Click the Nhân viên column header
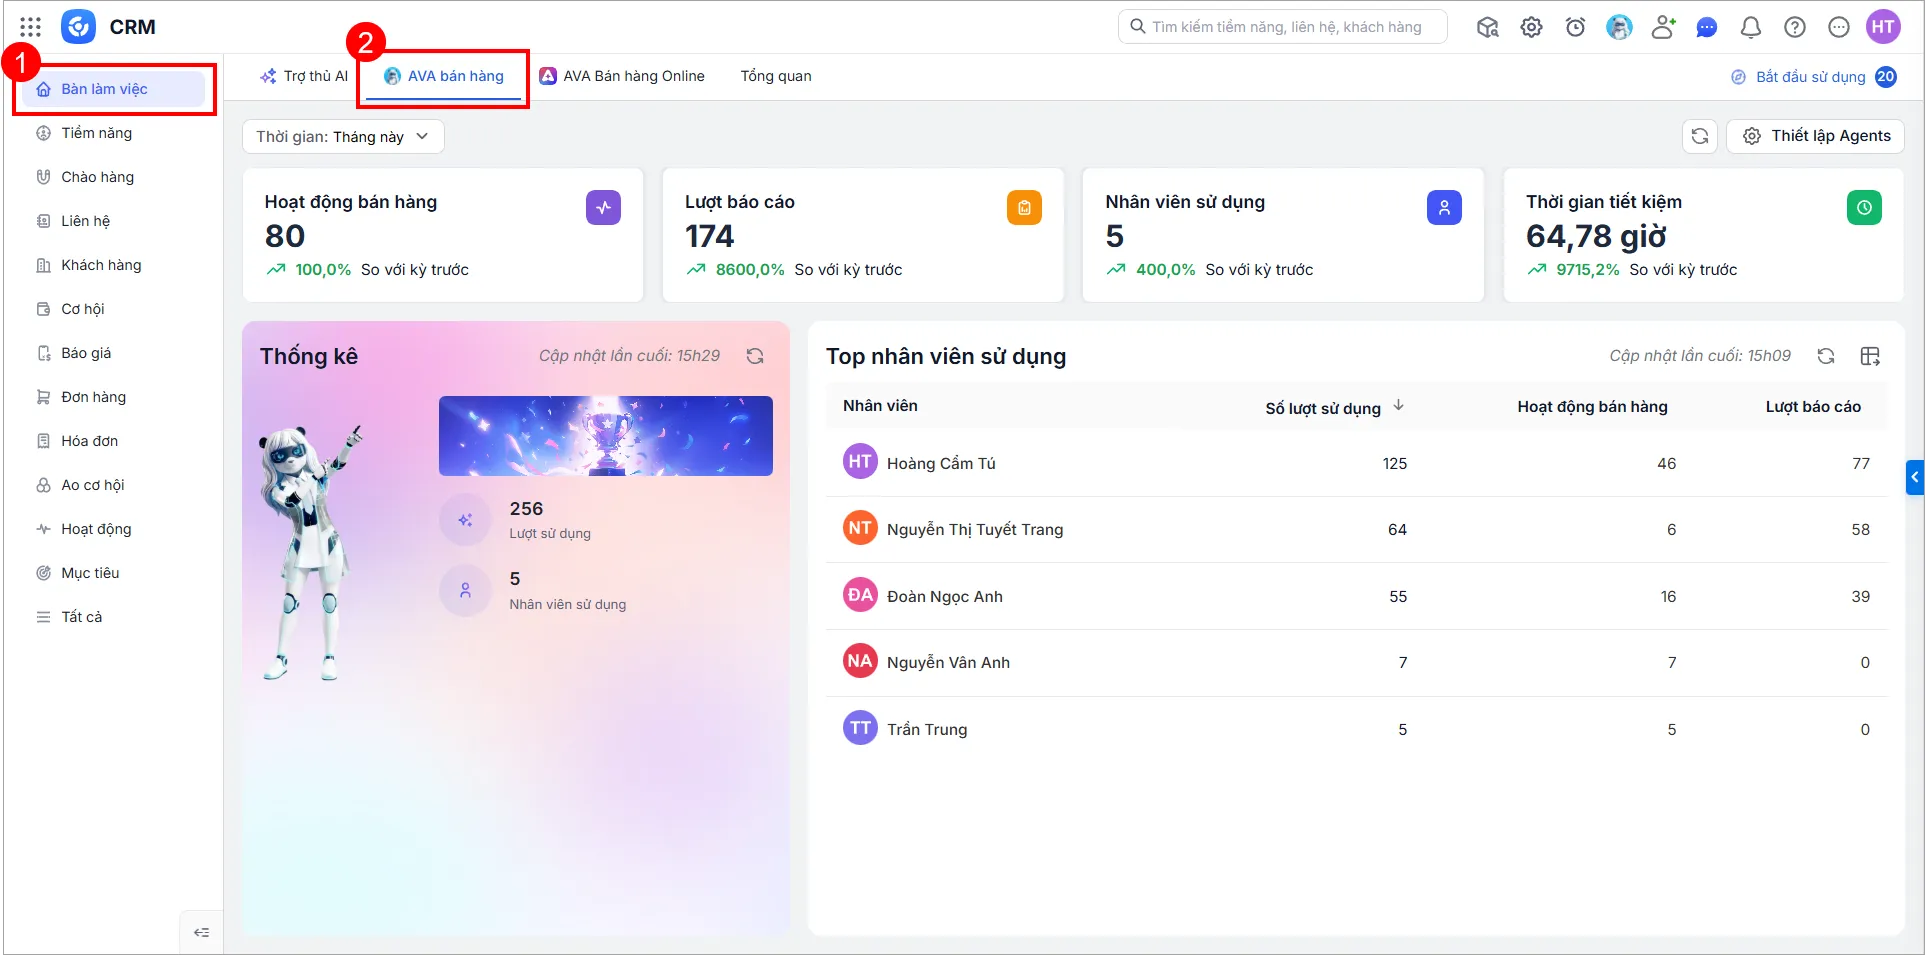Viewport: 1925px width, 955px height. coord(880,406)
